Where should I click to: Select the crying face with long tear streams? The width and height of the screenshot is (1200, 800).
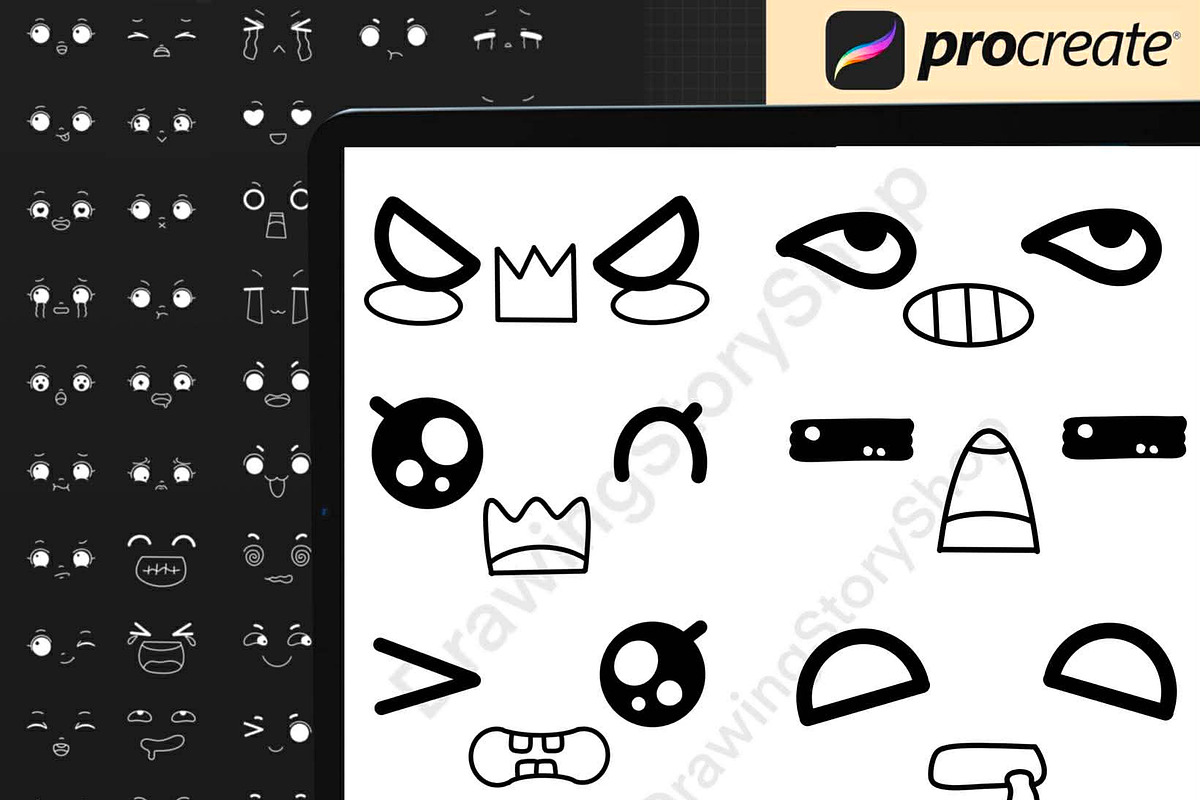[x=276, y=36]
